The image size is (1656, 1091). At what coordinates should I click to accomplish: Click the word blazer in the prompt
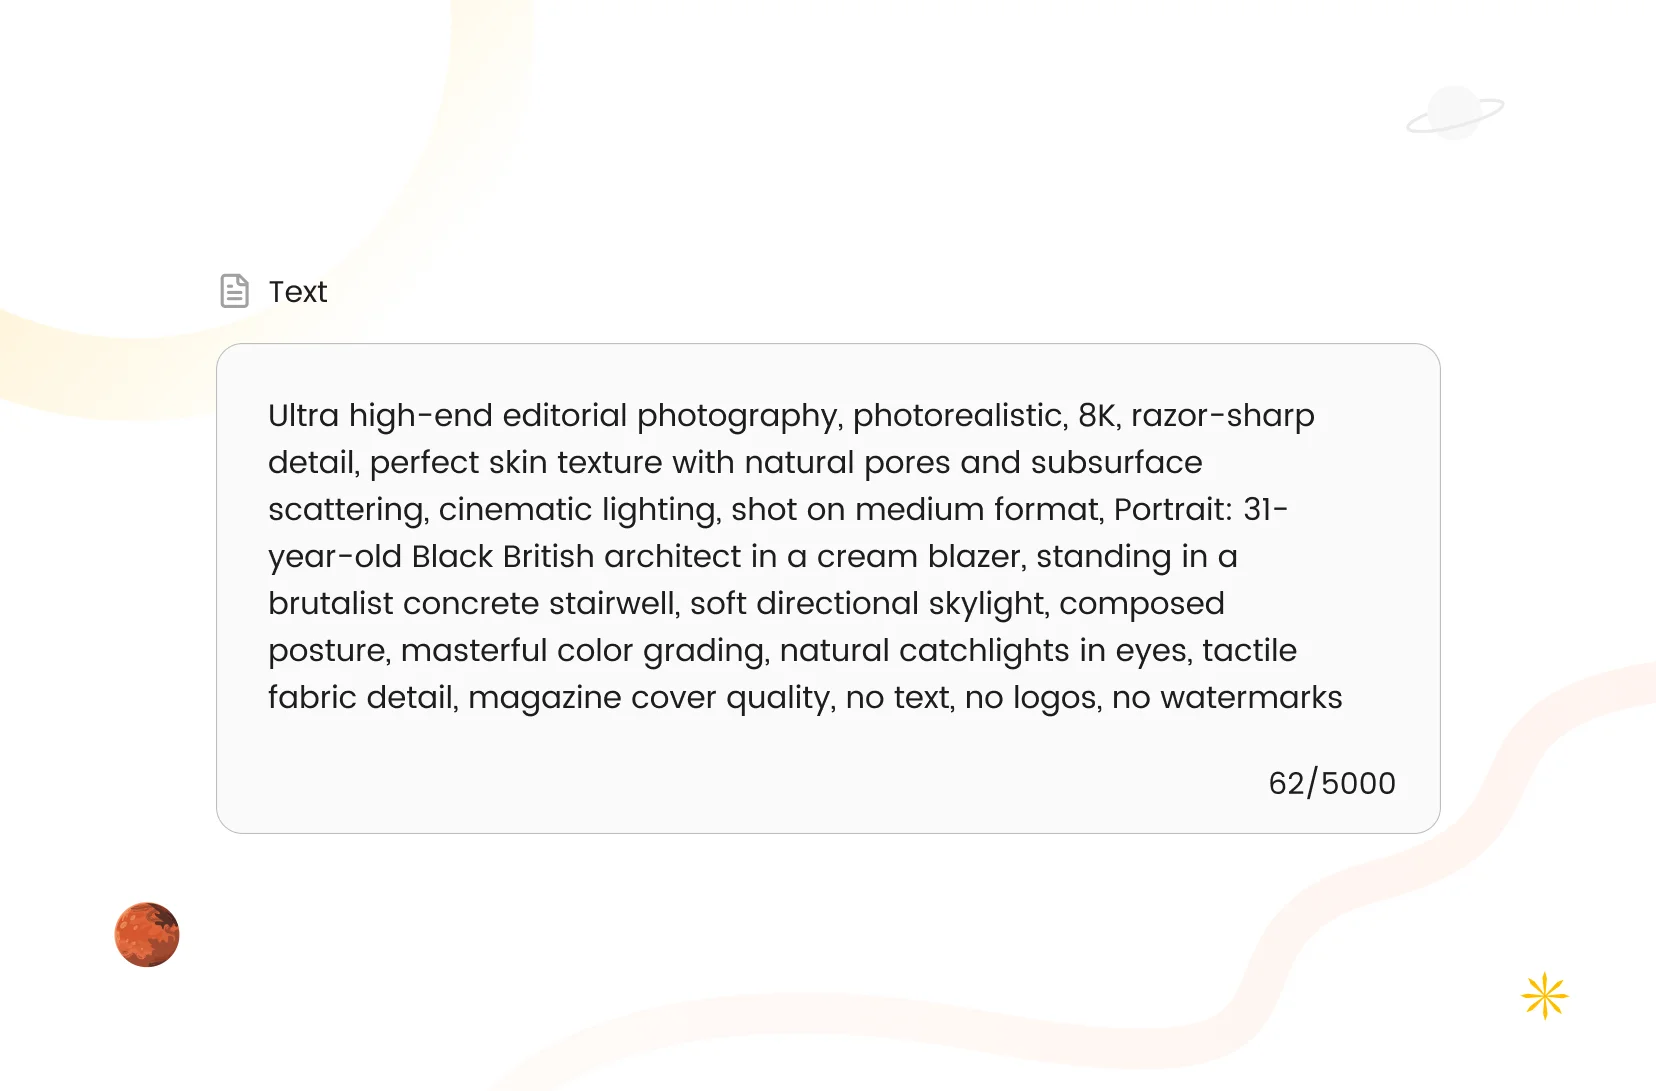click(985, 556)
